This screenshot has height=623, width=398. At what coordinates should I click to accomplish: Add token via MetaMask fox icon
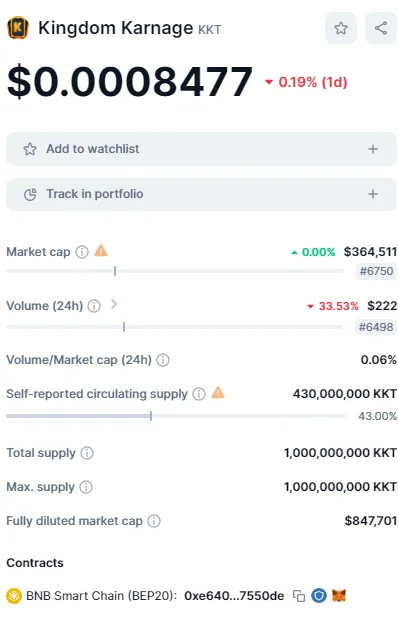pos(339,596)
